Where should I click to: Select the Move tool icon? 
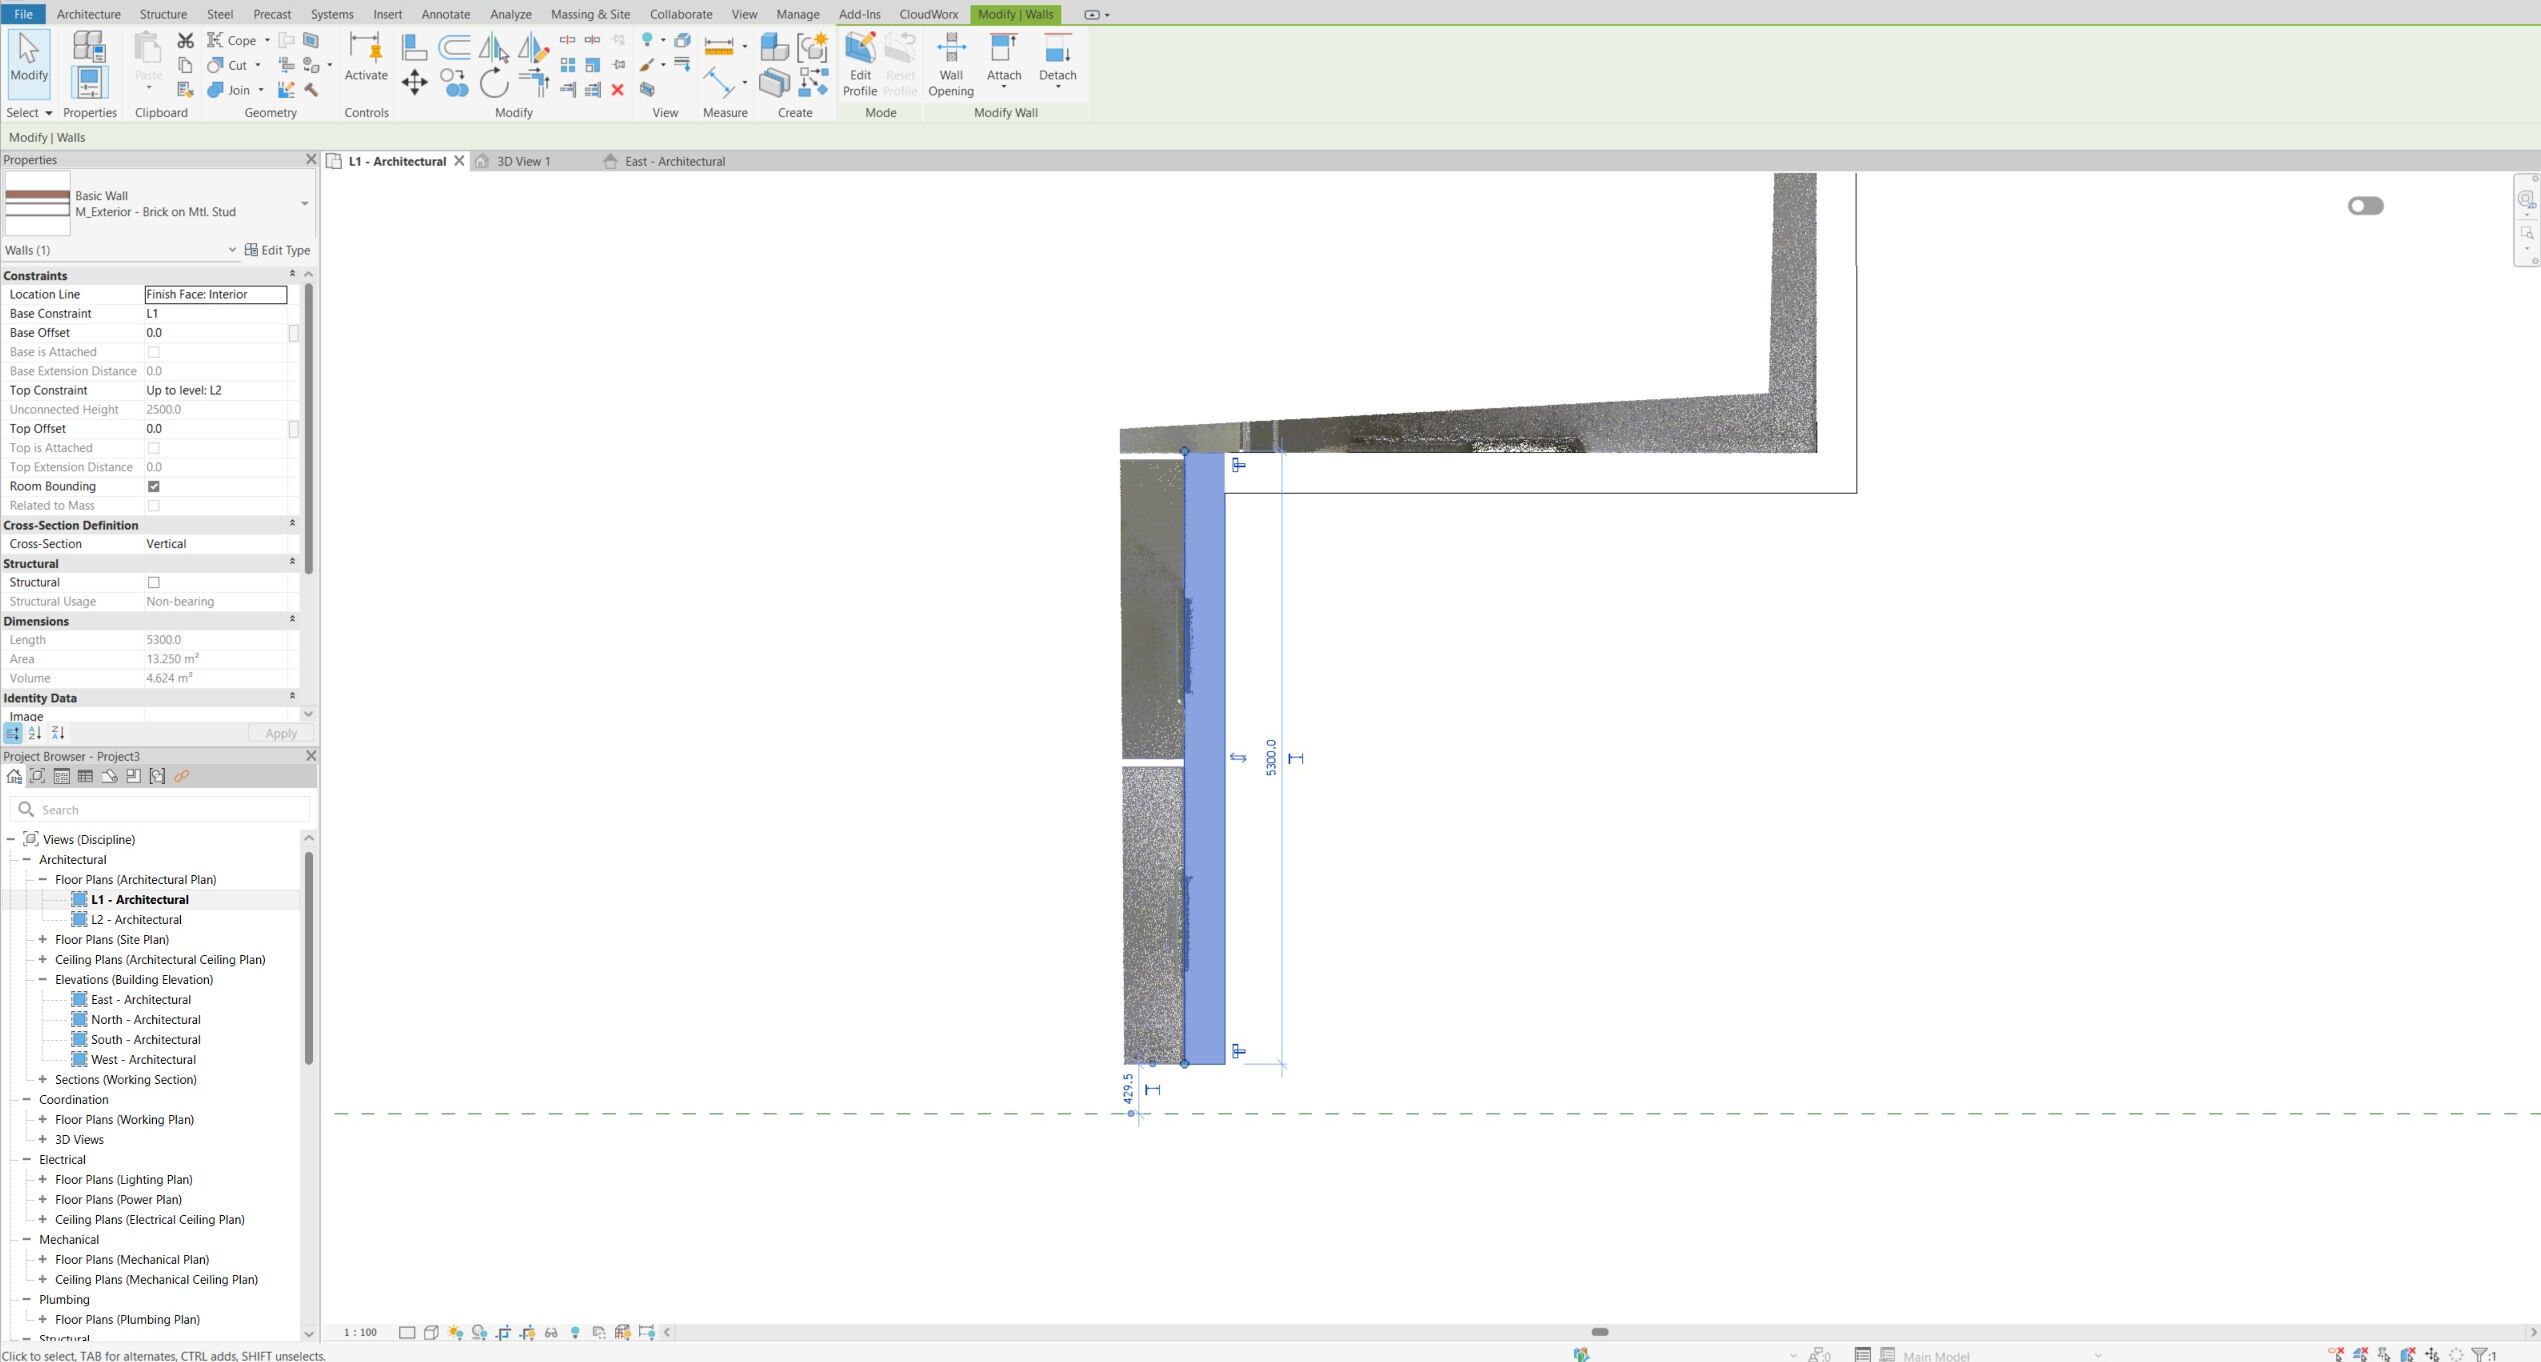coord(414,82)
